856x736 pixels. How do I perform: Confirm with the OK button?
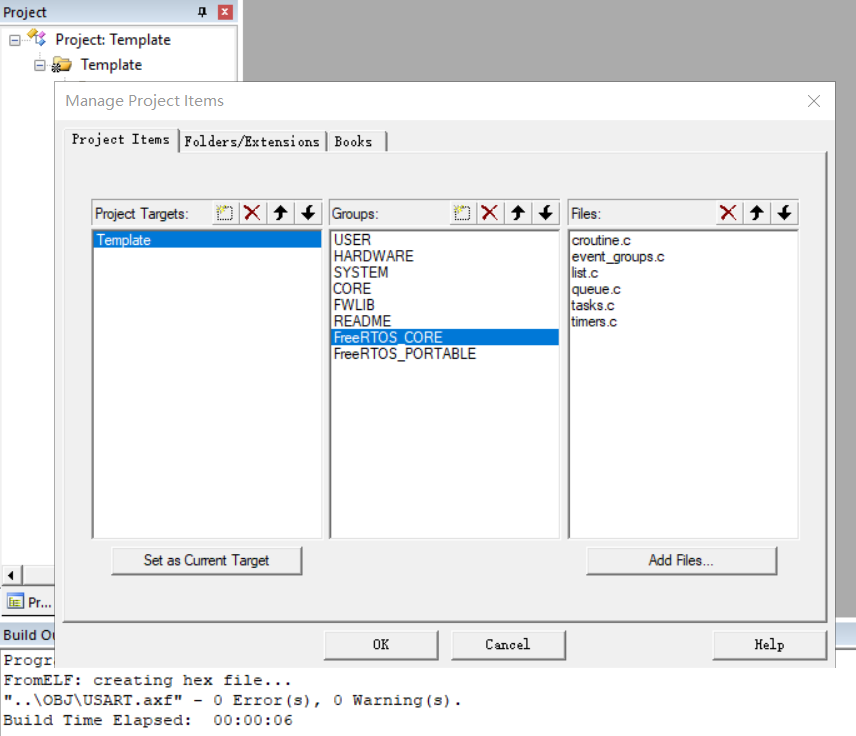(381, 645)
